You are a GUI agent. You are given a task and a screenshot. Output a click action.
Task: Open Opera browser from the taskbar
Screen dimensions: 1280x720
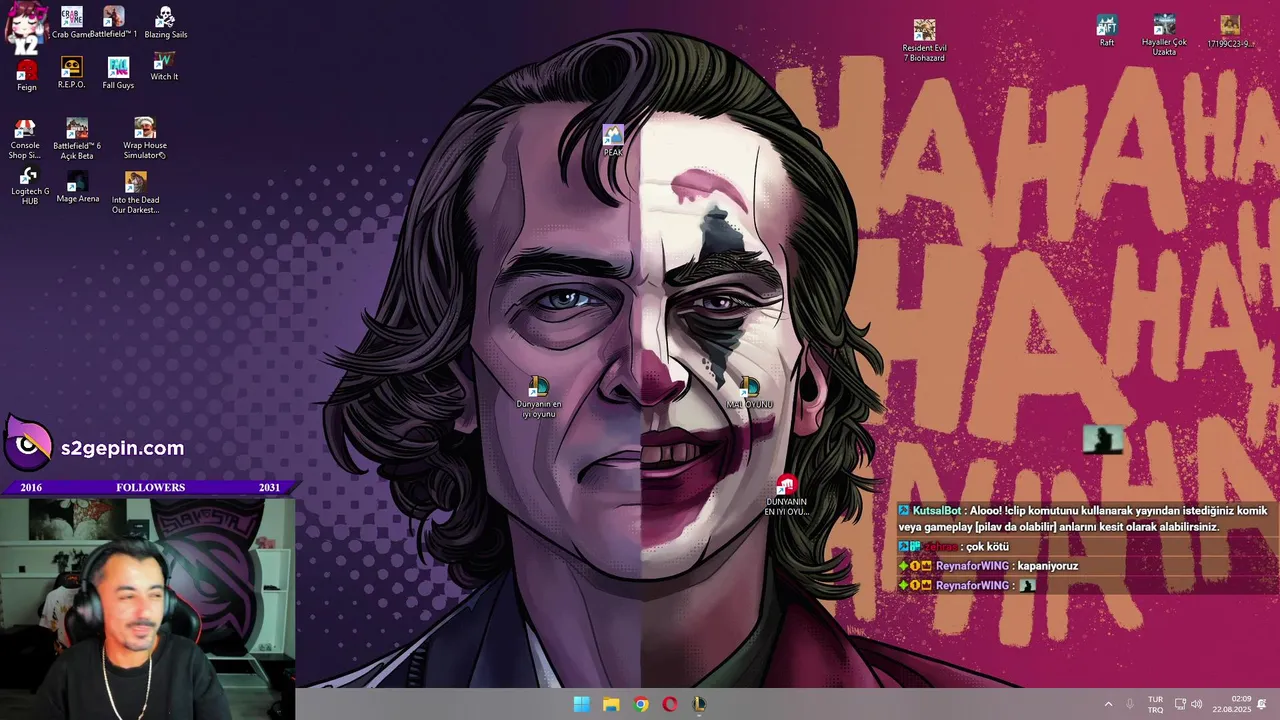(x=670, y=704)
